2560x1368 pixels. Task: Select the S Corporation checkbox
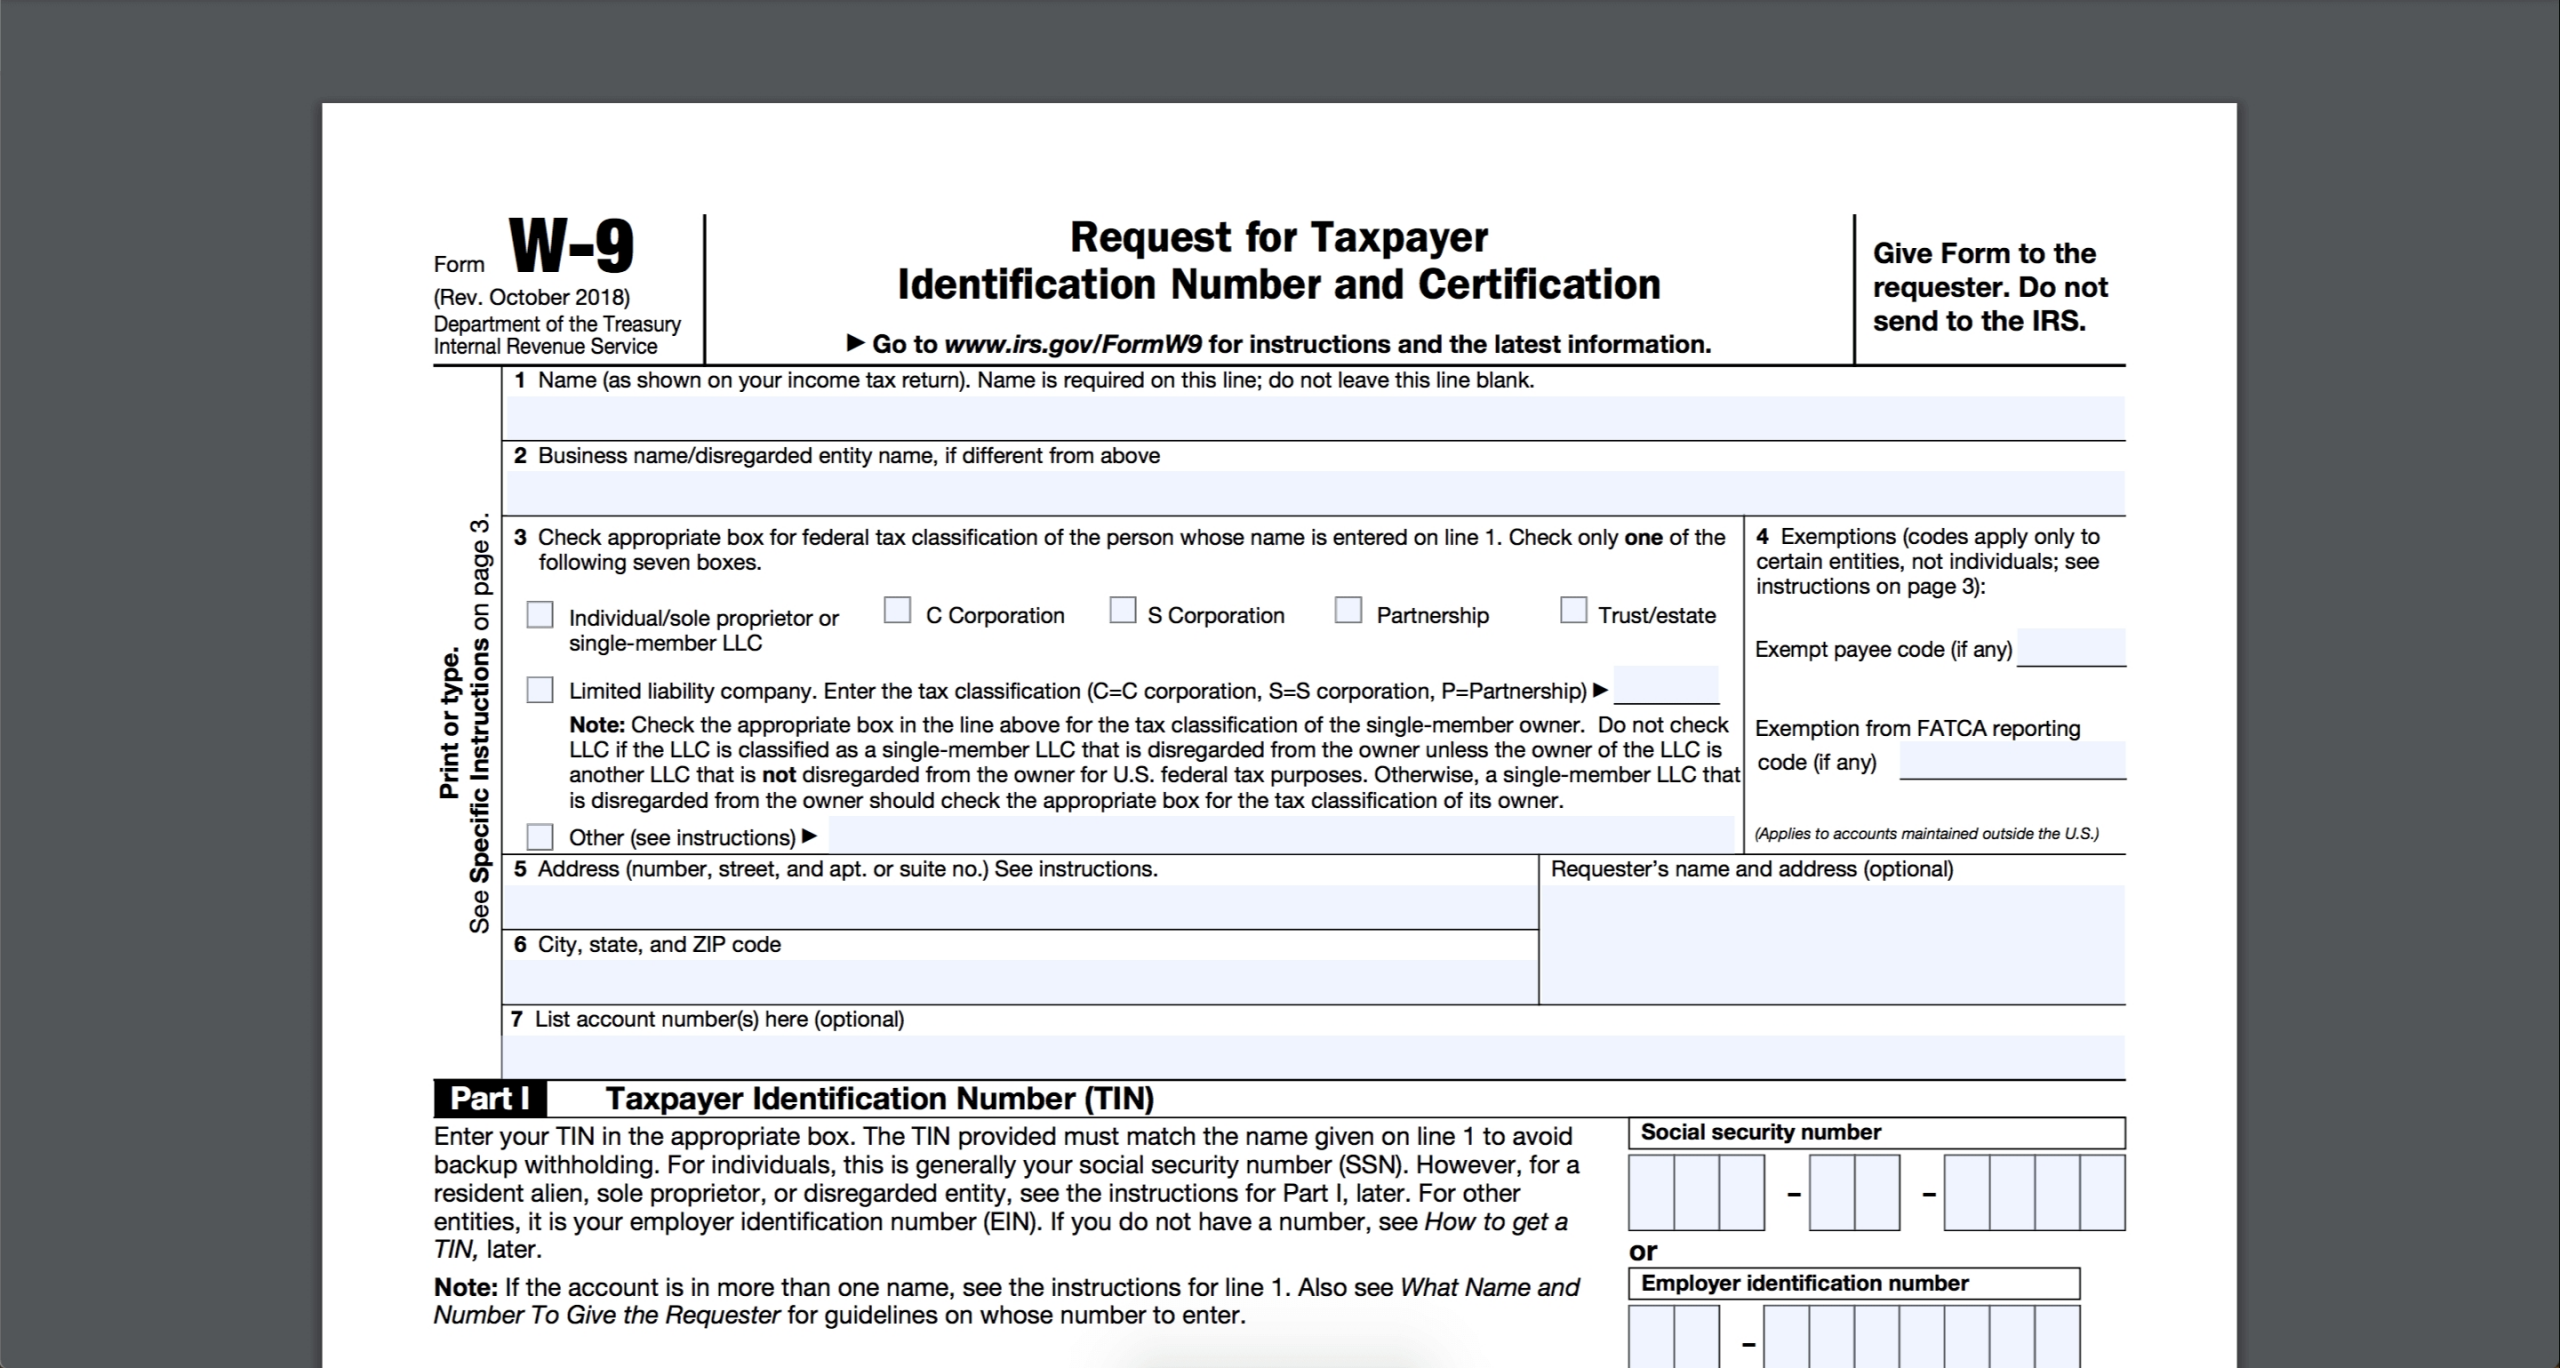pyautogui.click(x=1123, y=611)
